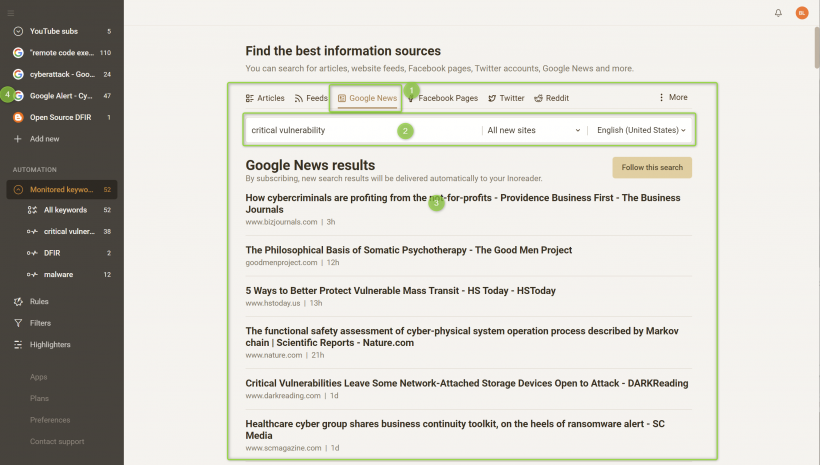Viewport: 820px width, 465px height.
Task: Open the All new sites dropdown
Action: [x=533, y=130]
